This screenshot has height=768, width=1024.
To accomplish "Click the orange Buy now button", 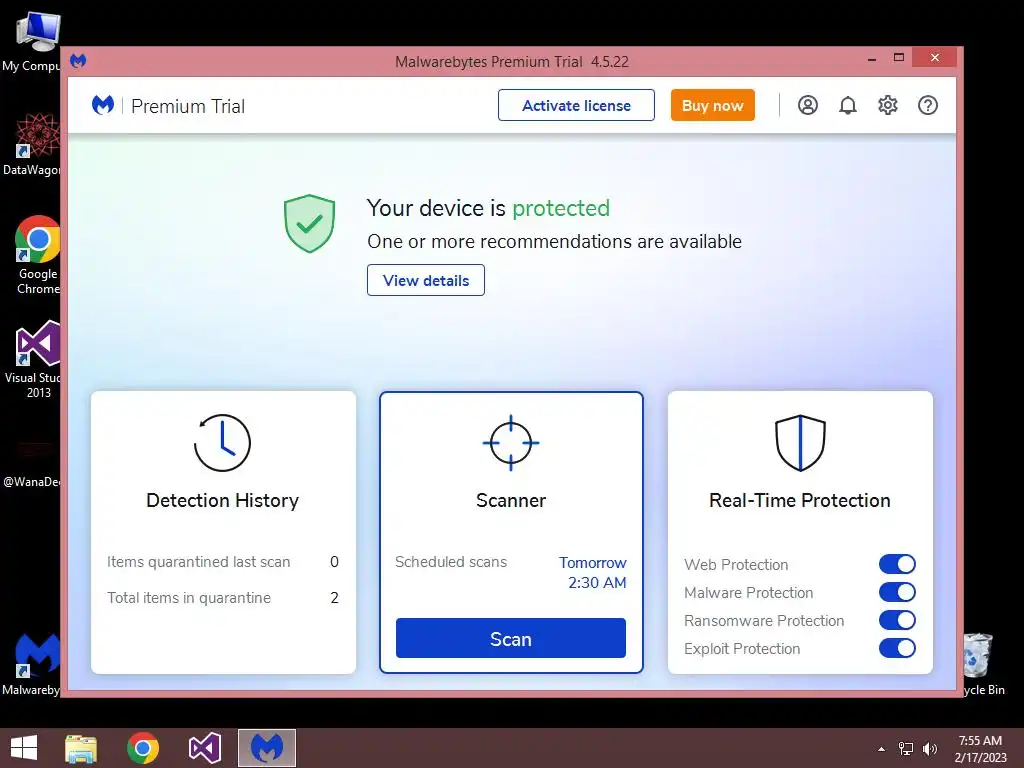I will pyautogui.click(x=712, y=105).
